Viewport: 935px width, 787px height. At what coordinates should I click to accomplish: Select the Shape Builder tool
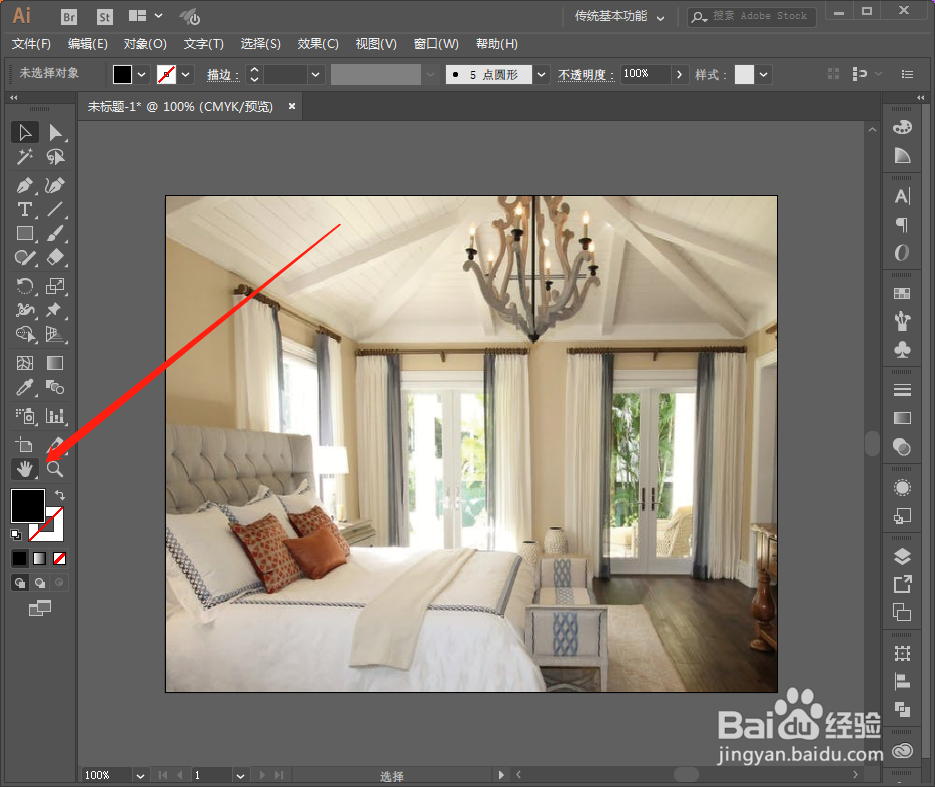click(25, 334)
